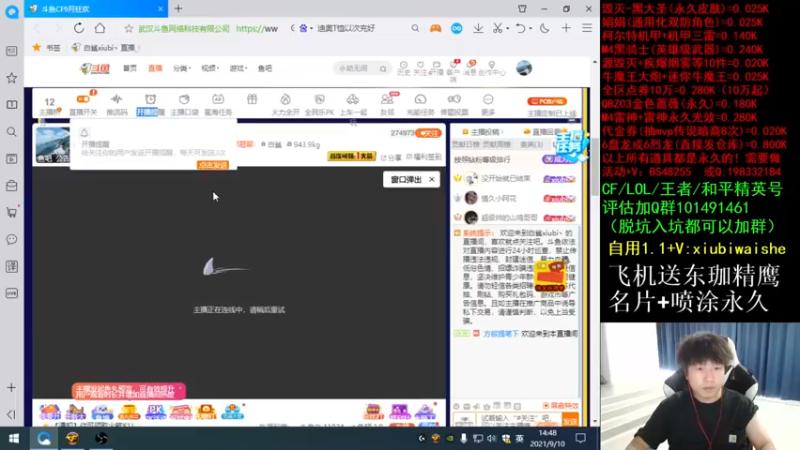800x450 pixels.
Task: Expand the 视频 video dropdown
Action: tap(210, 68)
